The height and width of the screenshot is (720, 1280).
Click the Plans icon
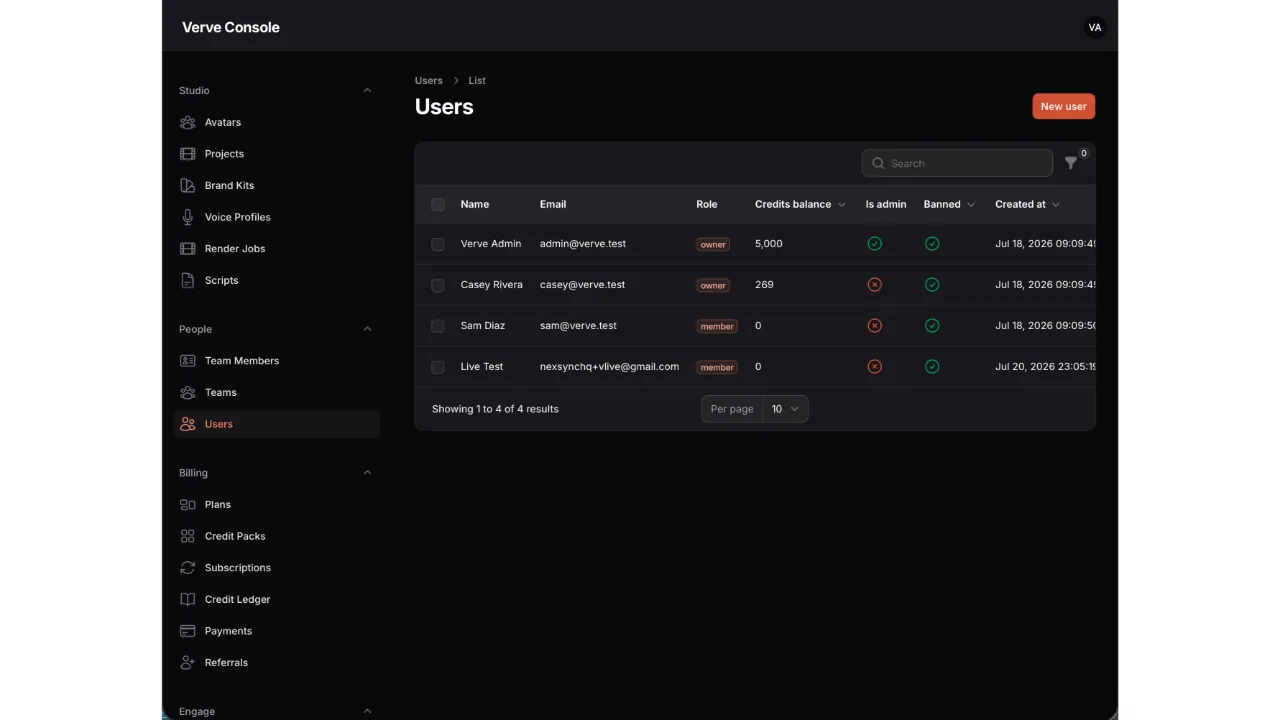click(187, 505)
